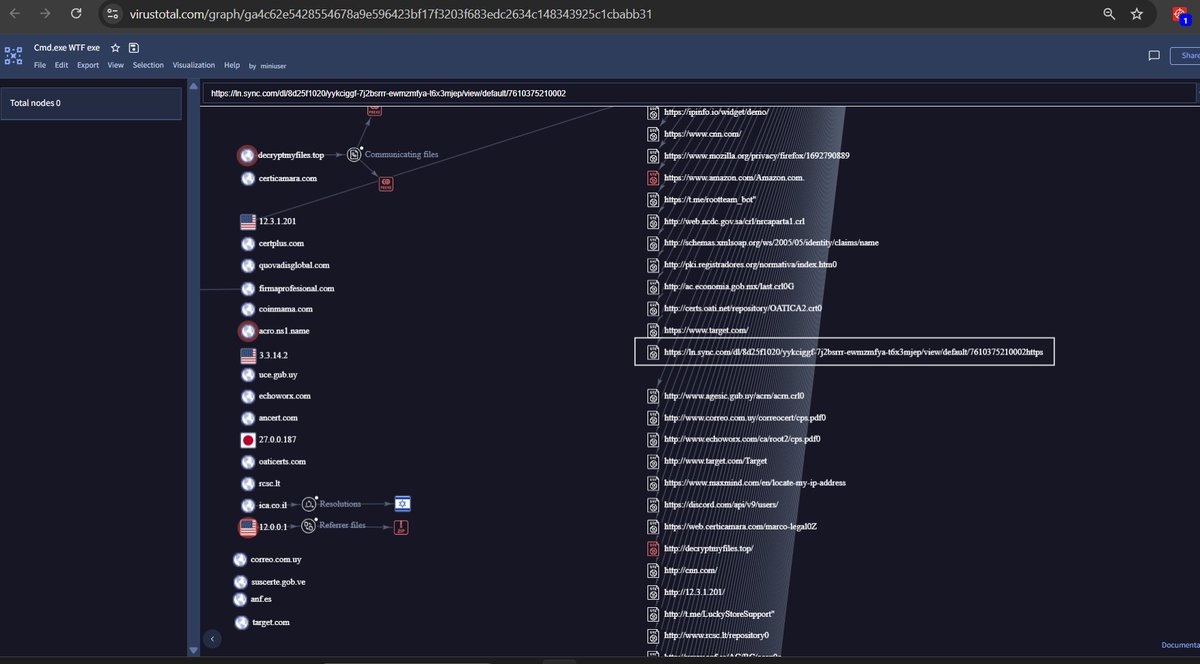Viewport: 1200px width, 664px height.
Task: Open the File menu
Action: pyautogui.click(x=40, y=65)
